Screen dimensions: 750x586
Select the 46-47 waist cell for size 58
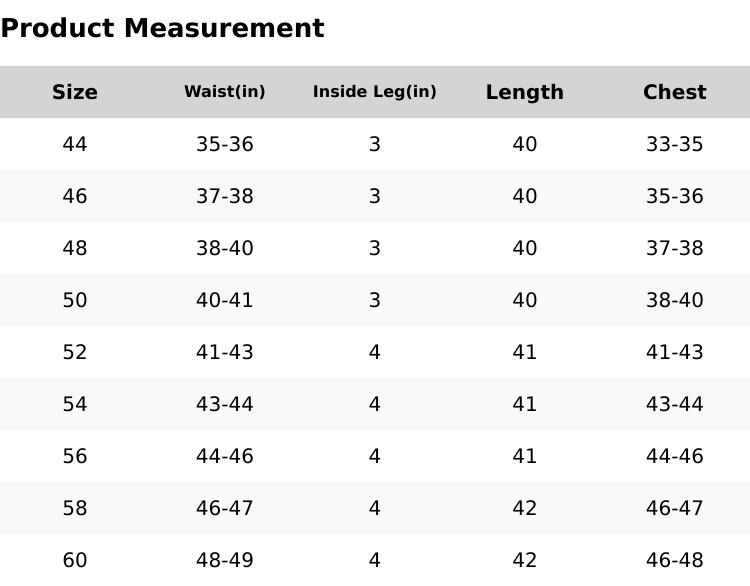point(225,508)
